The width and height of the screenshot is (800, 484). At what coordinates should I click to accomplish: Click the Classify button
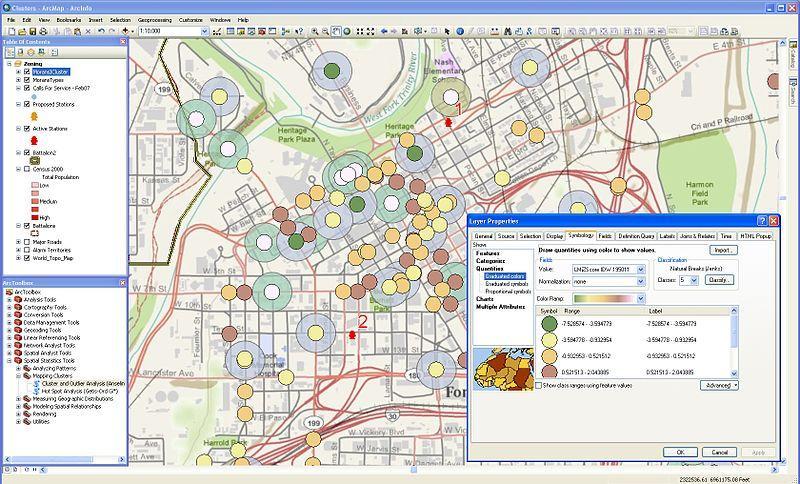click(x=719, y=280)
